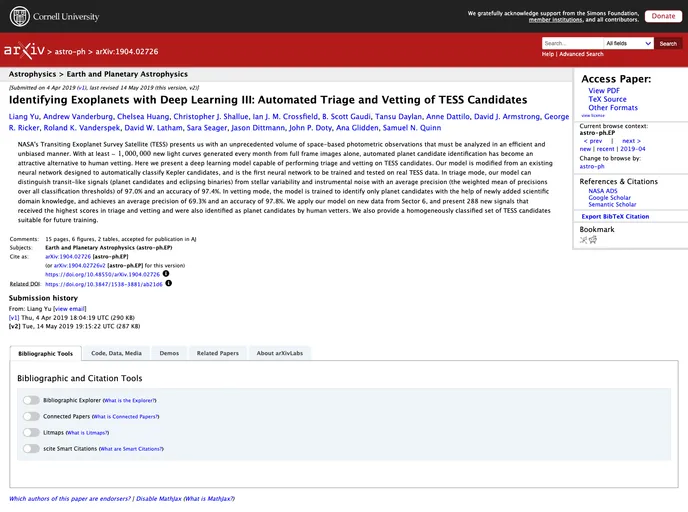The image size is (688, 512).
Task: Turn on the Litmaps toggle
Action: (x=31, y=433)
